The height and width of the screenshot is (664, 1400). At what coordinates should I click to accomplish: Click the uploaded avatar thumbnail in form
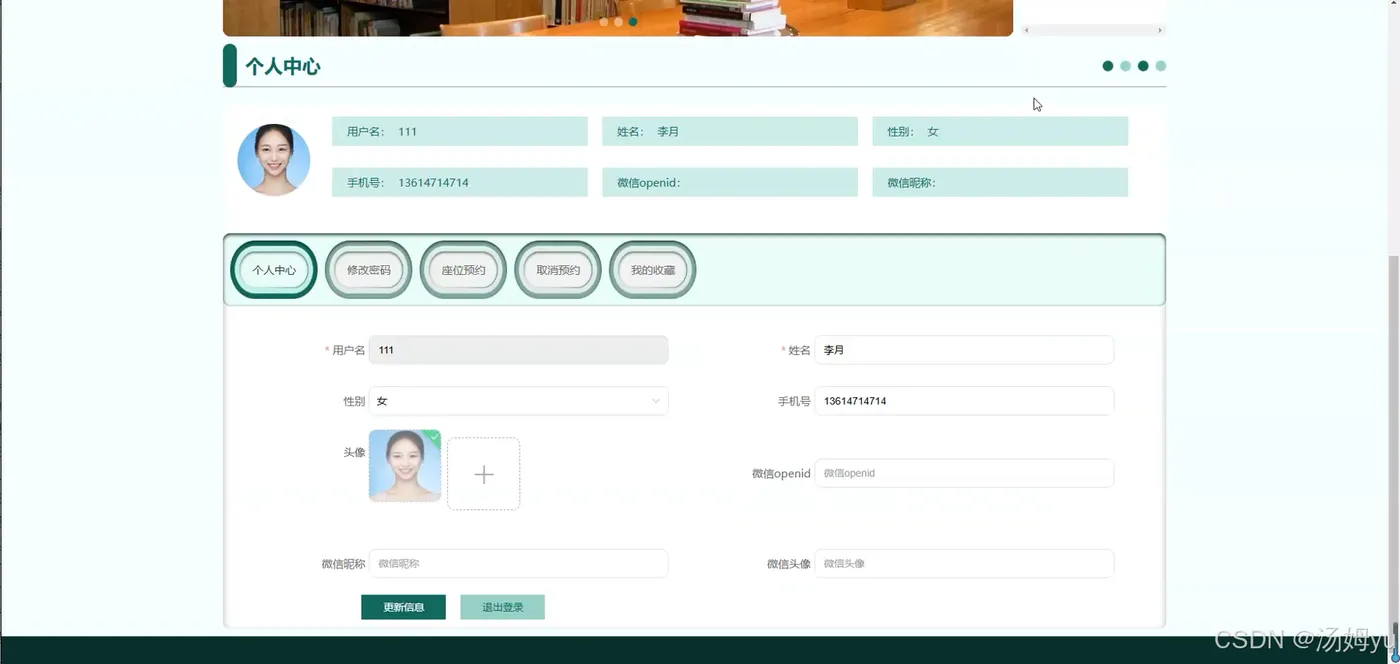(x=405, y=466)
